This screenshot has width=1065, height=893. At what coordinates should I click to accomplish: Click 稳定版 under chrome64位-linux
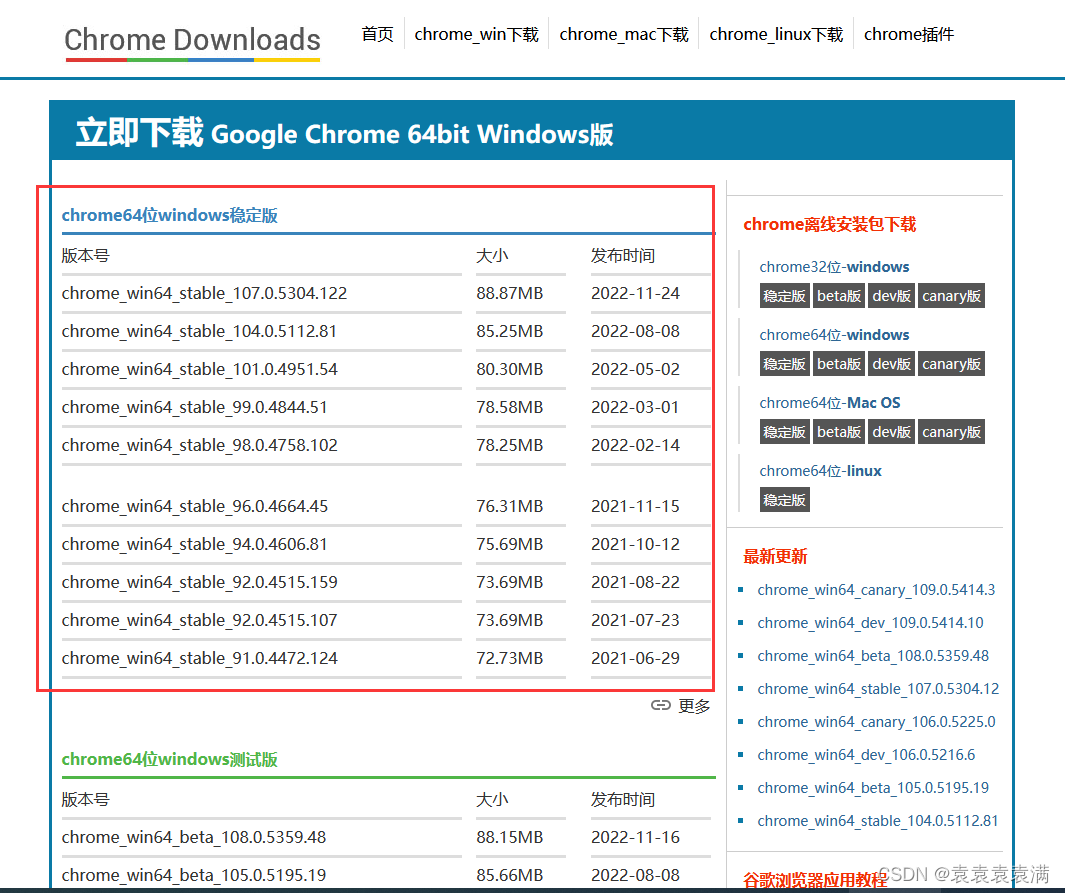(x=784, y=500)
